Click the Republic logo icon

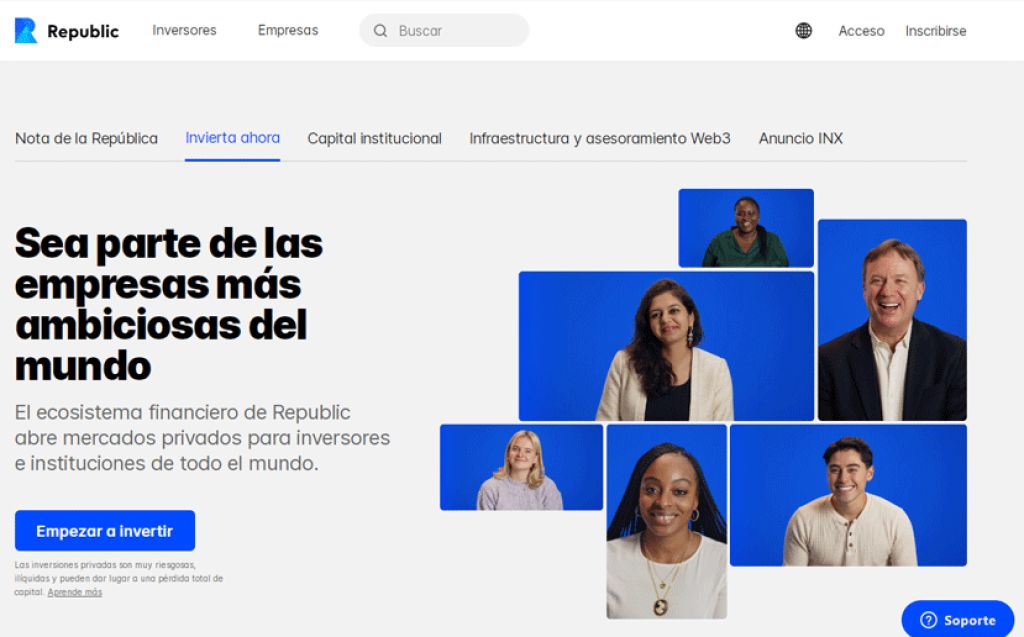(x=26, y=31)
